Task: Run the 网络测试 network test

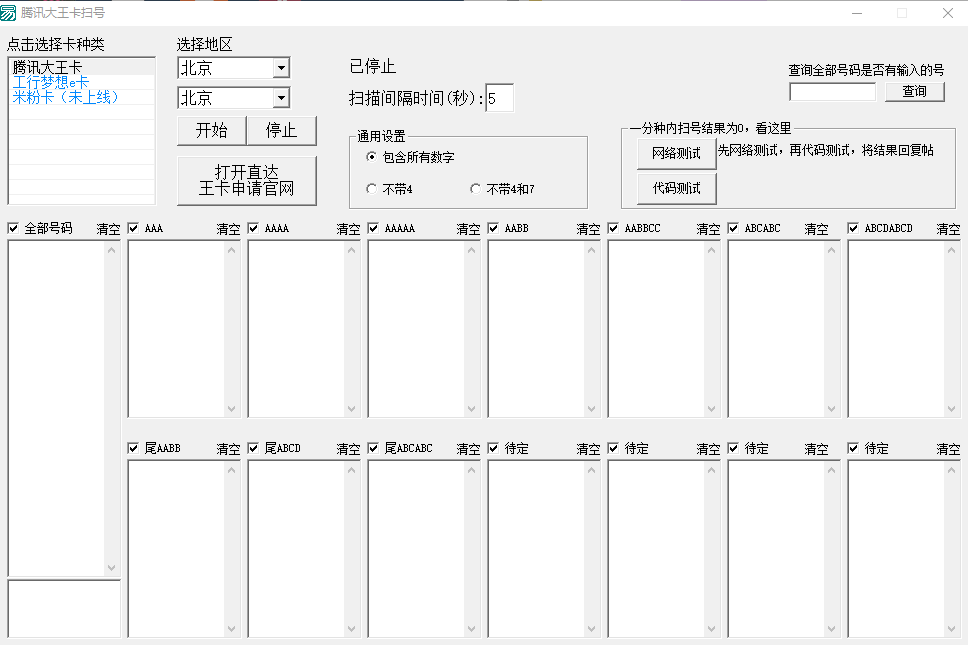Action: tap(677, 153)
